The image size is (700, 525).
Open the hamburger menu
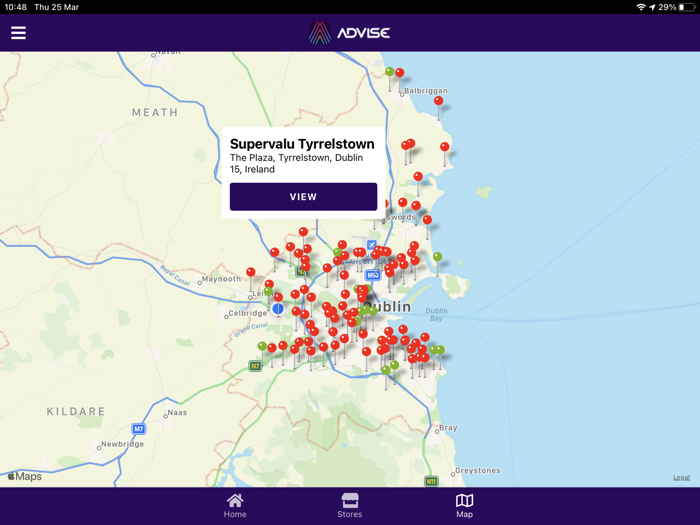coord(18,33)
